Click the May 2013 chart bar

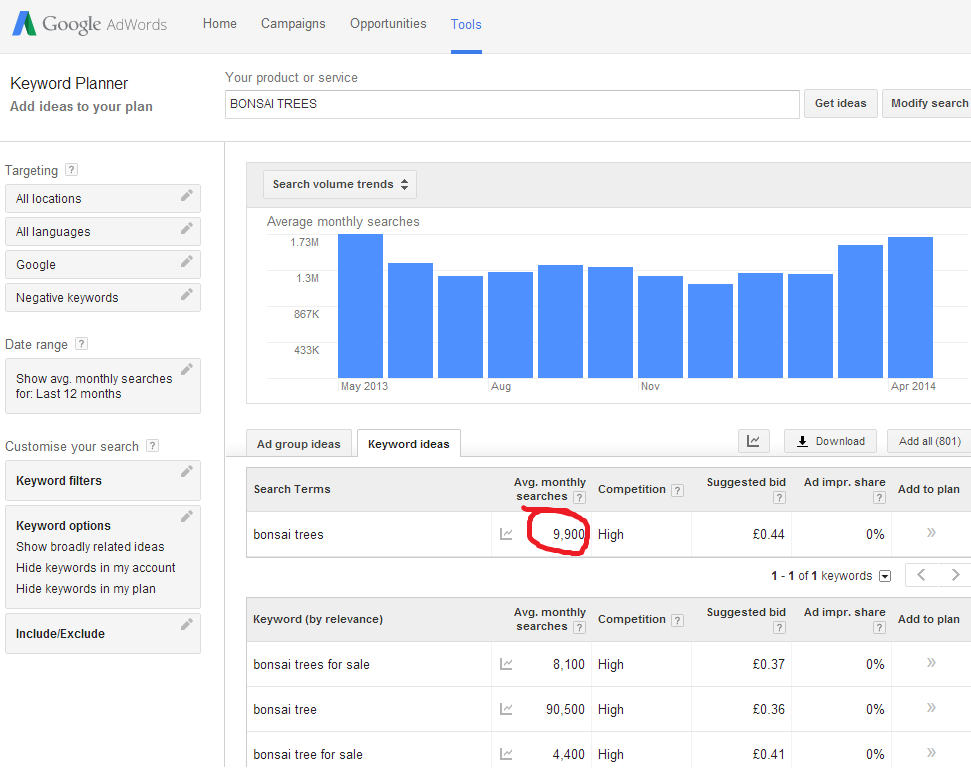(x=360, y=306)
